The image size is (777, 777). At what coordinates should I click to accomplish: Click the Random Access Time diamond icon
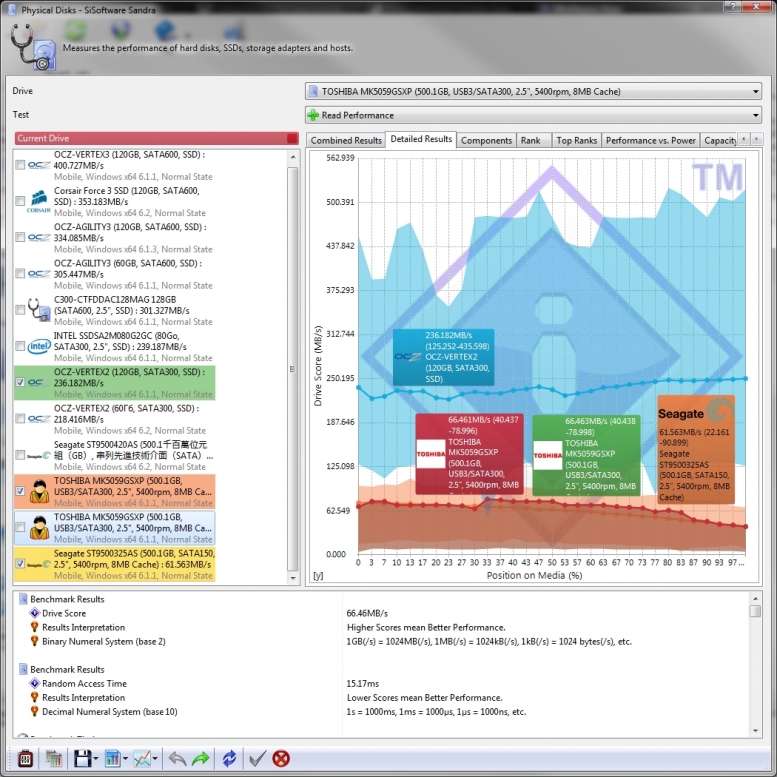pyautogui.click(x=35, y=683)
